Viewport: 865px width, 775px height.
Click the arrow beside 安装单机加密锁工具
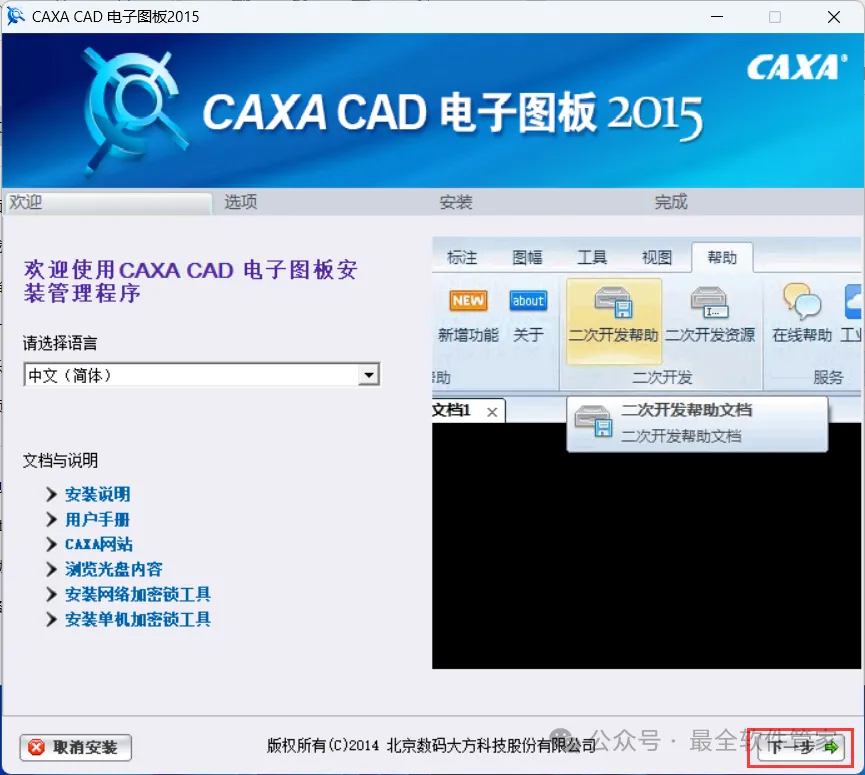pos(51,619)
